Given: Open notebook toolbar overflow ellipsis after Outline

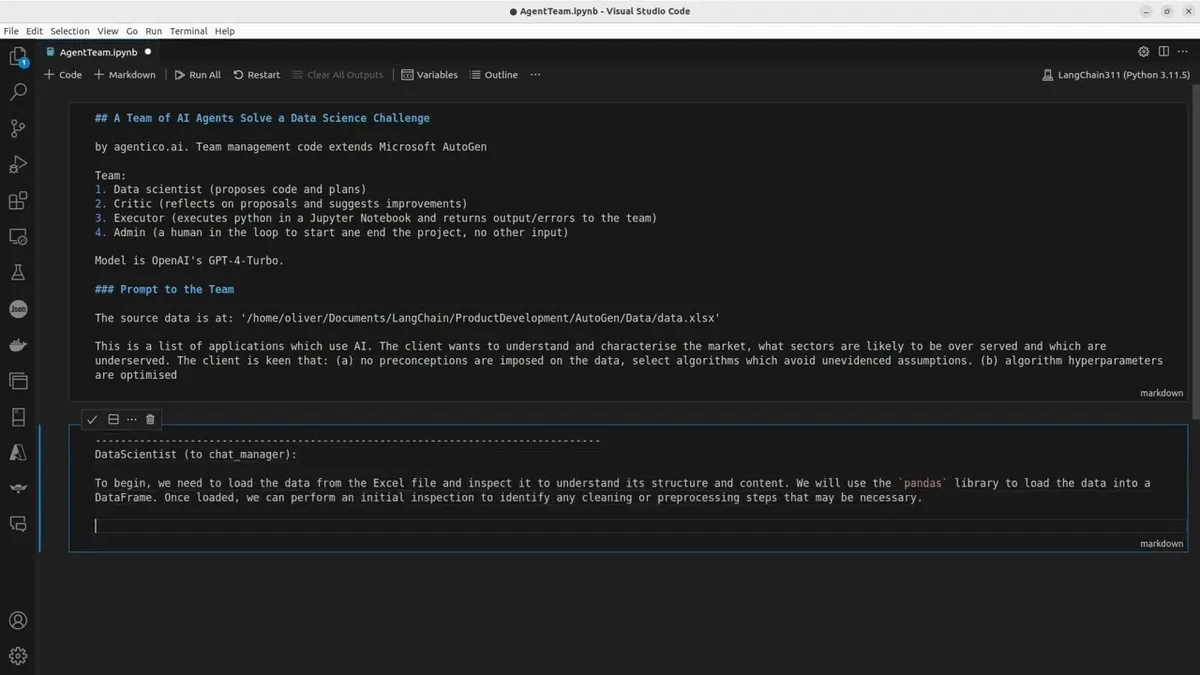Looking at the screenshot, I should [535, 75].
